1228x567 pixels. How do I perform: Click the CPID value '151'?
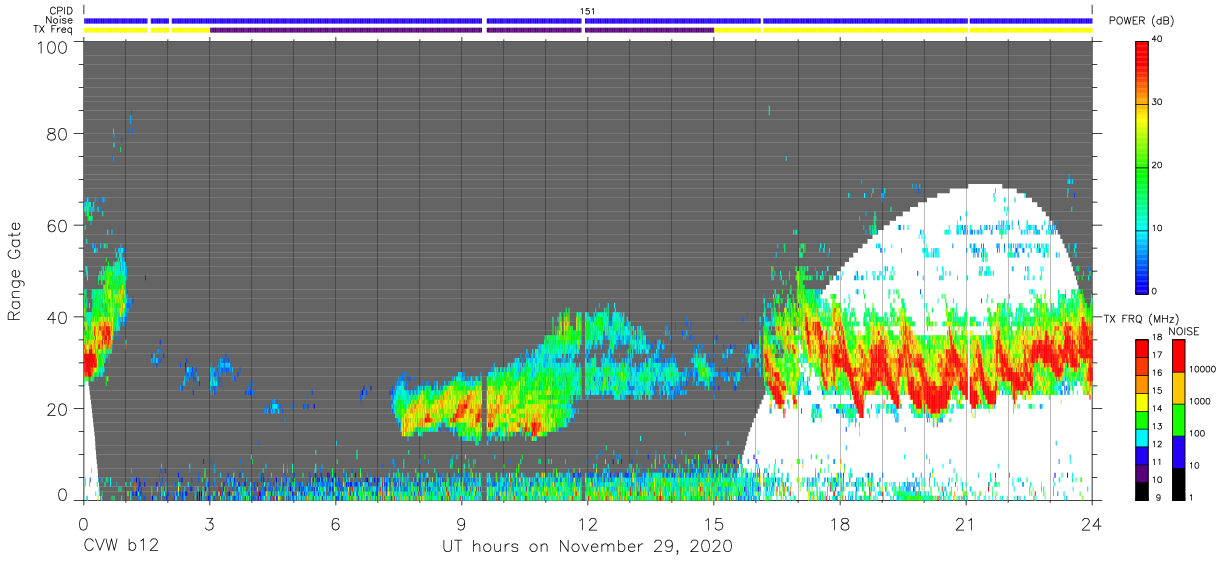coord(588,11)
